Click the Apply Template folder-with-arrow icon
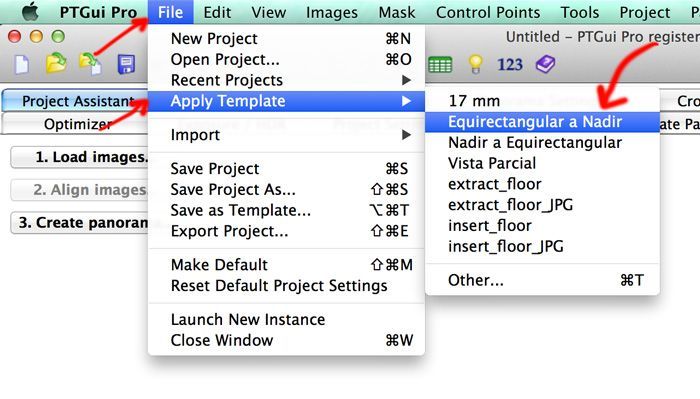The image size is (700, 399). (x=90, y=64)
